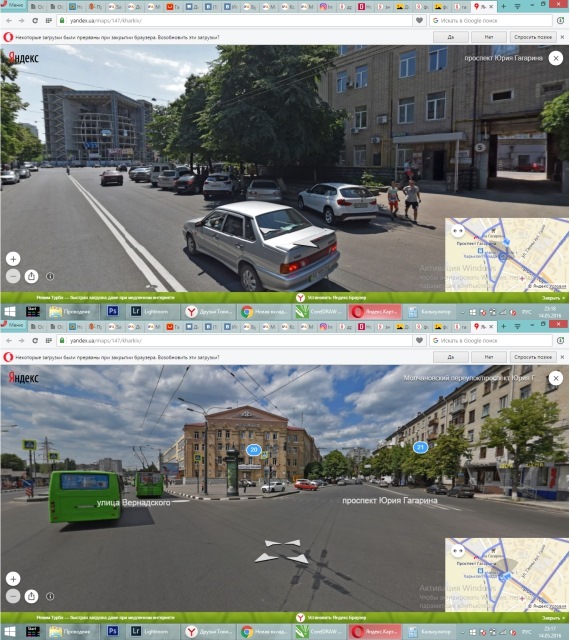Screen dimensions: 570x640
Task: Click Да in the upper downloads prompt
Action: [450, 37]
